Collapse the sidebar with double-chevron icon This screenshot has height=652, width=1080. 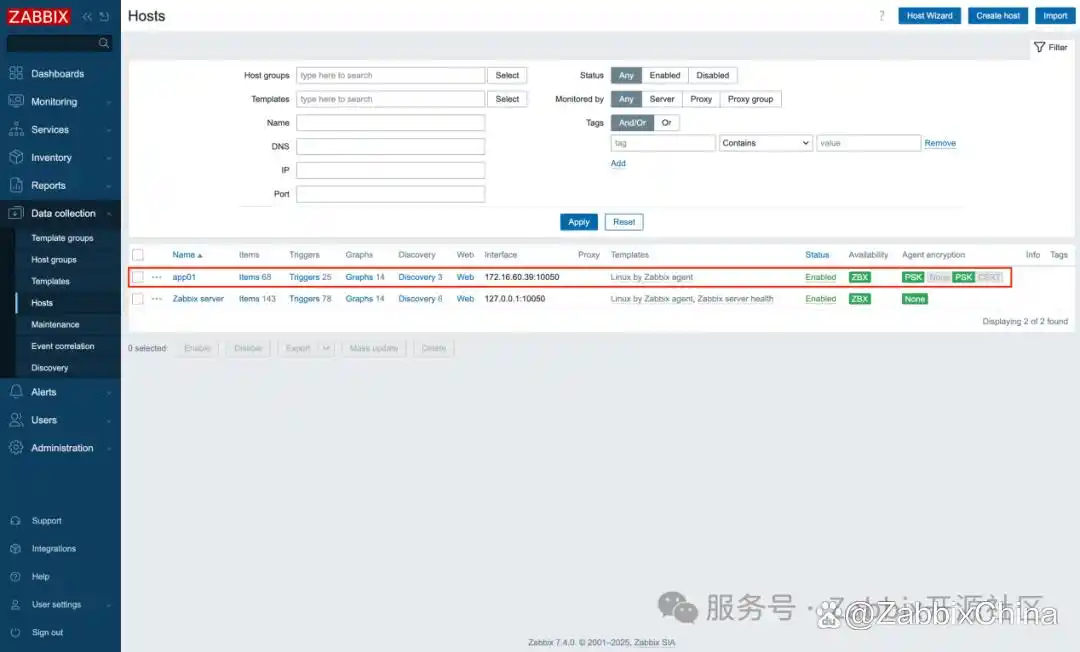[x=87, y=17]
